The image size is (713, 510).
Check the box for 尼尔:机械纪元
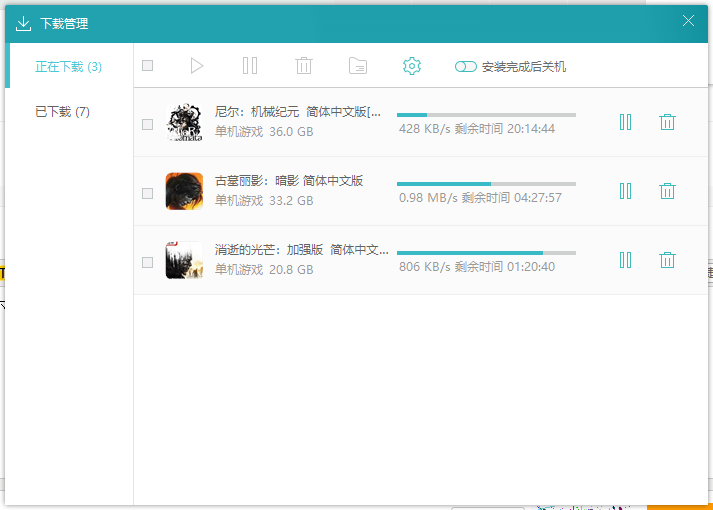(147, 125)
